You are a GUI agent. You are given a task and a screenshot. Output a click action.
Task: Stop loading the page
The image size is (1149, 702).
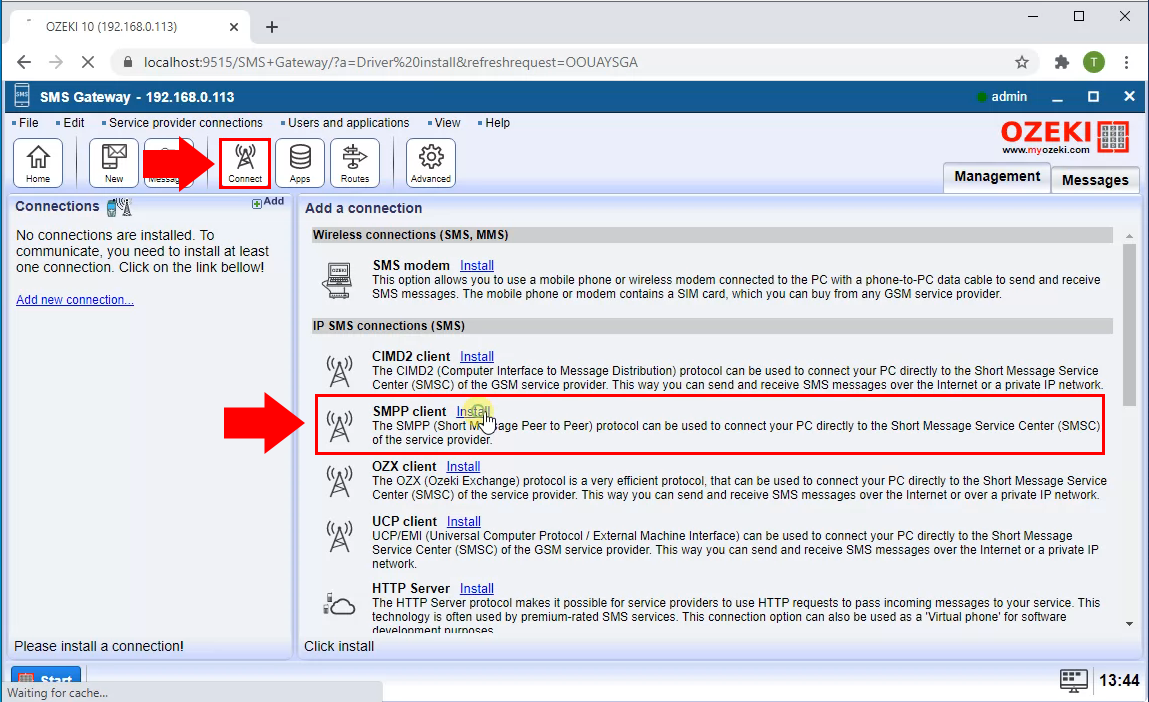coord(88,62)
